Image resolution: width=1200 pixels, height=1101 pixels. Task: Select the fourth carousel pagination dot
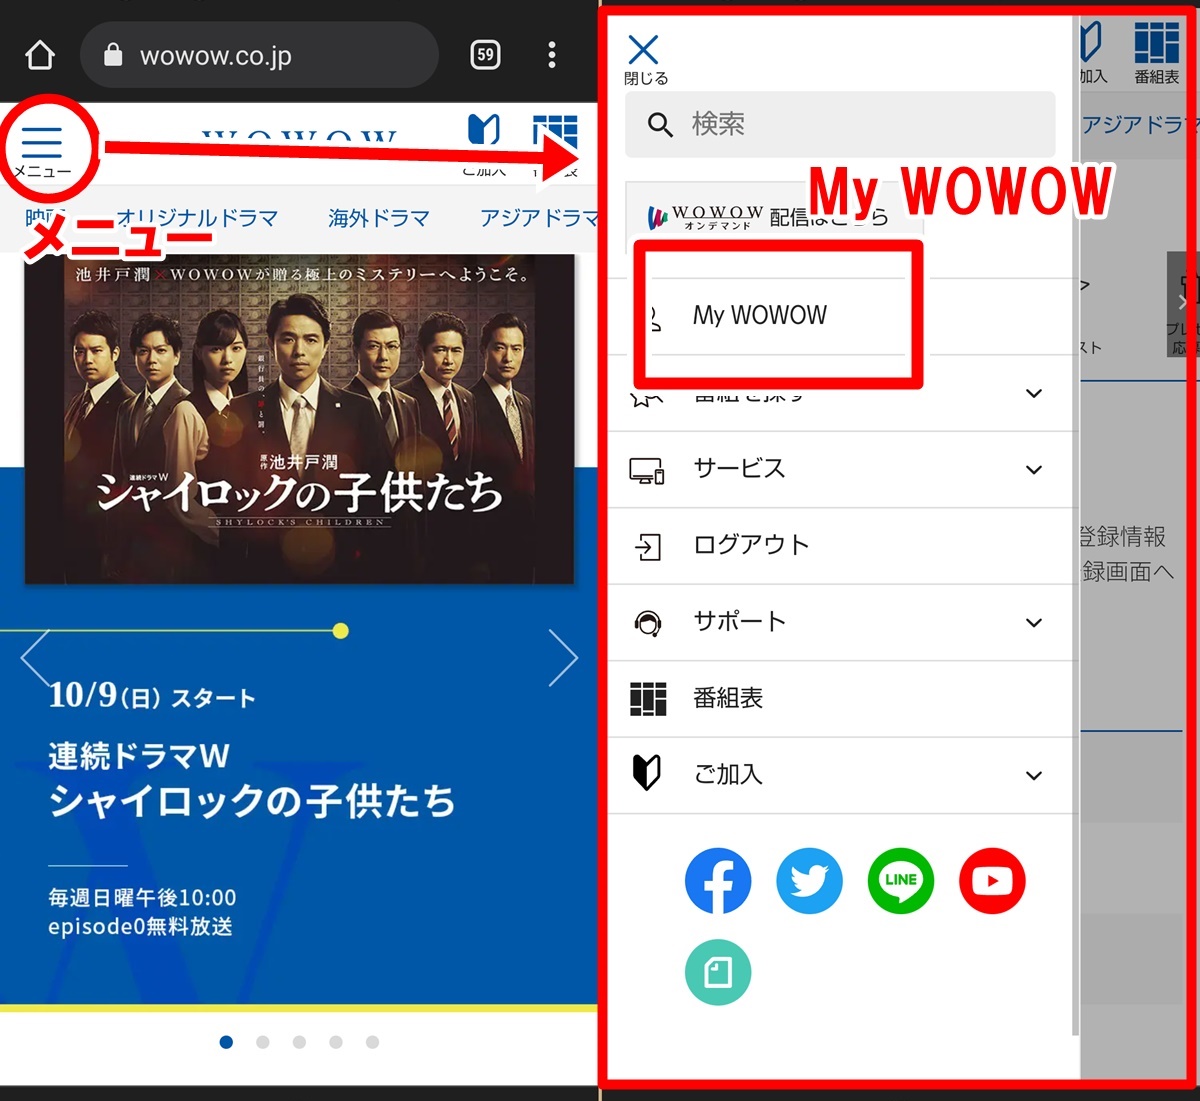(x=336, y=1042)
